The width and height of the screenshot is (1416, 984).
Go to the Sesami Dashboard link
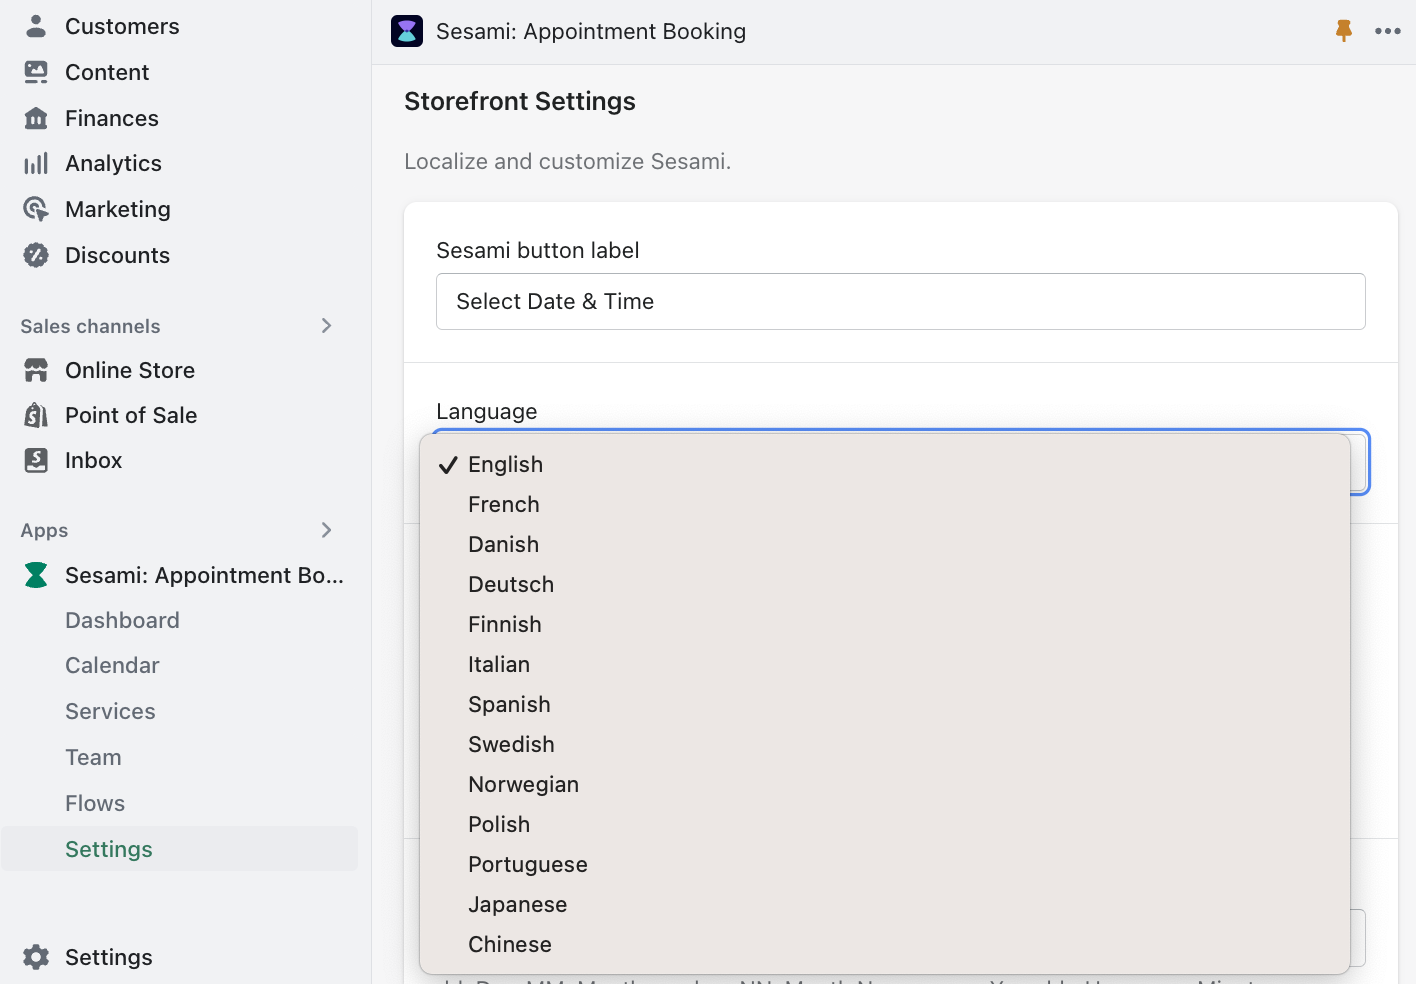point(122,620)
